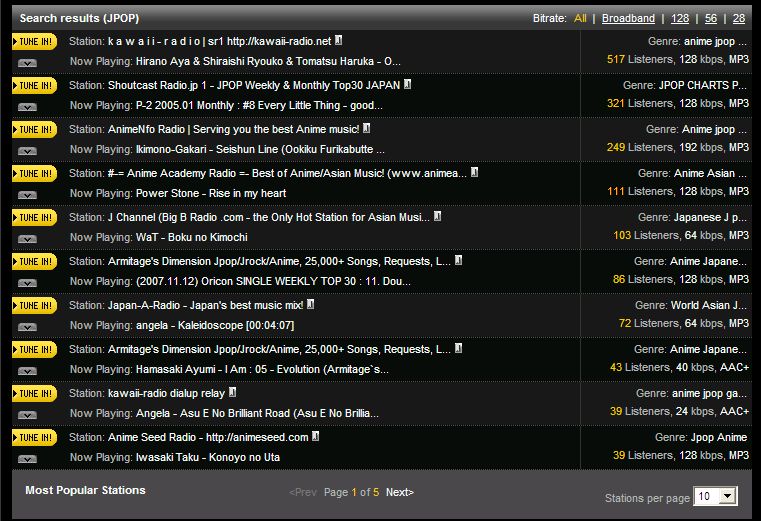Expand details arrow under Shoutcast Radio.jp

click(27, 107)
